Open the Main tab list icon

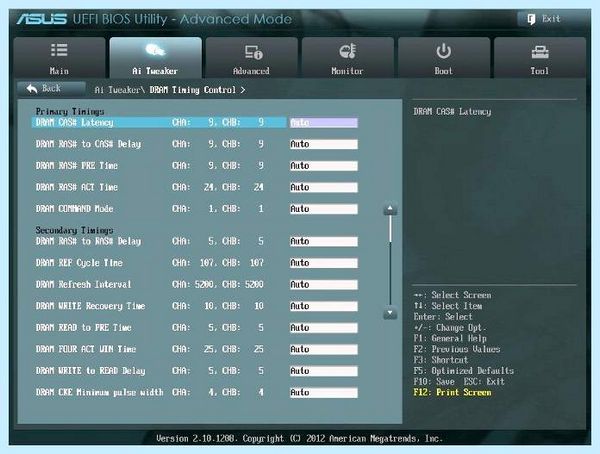click(59, 50)
